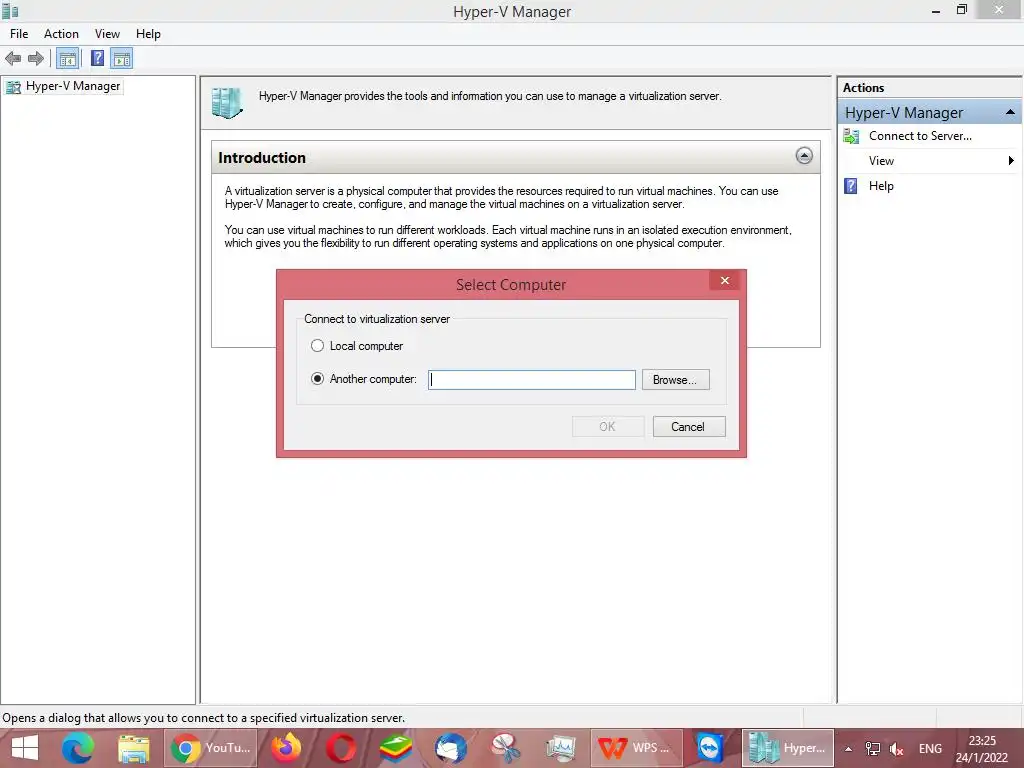Click the Browse... button

675,380
